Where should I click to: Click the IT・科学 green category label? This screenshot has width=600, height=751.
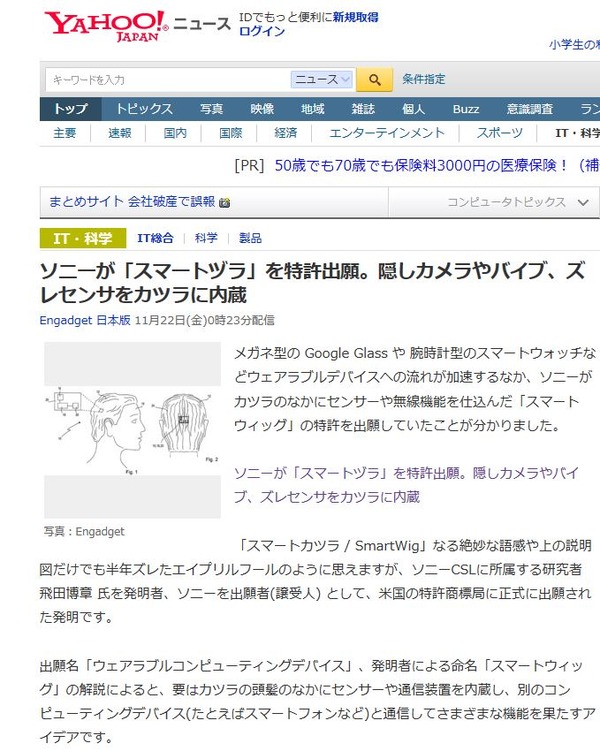tap(83, 238)
